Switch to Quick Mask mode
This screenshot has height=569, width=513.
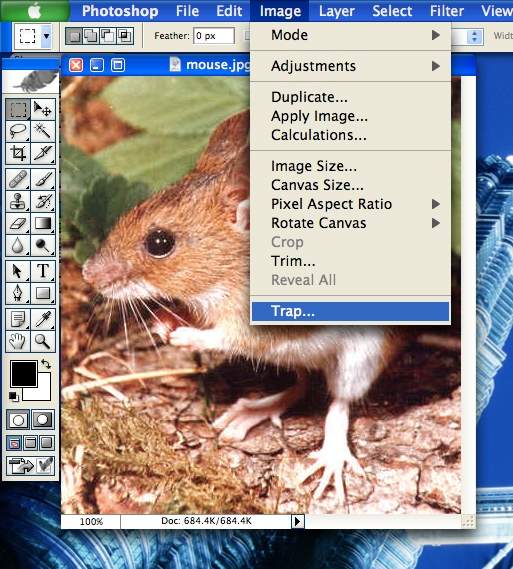43,420
